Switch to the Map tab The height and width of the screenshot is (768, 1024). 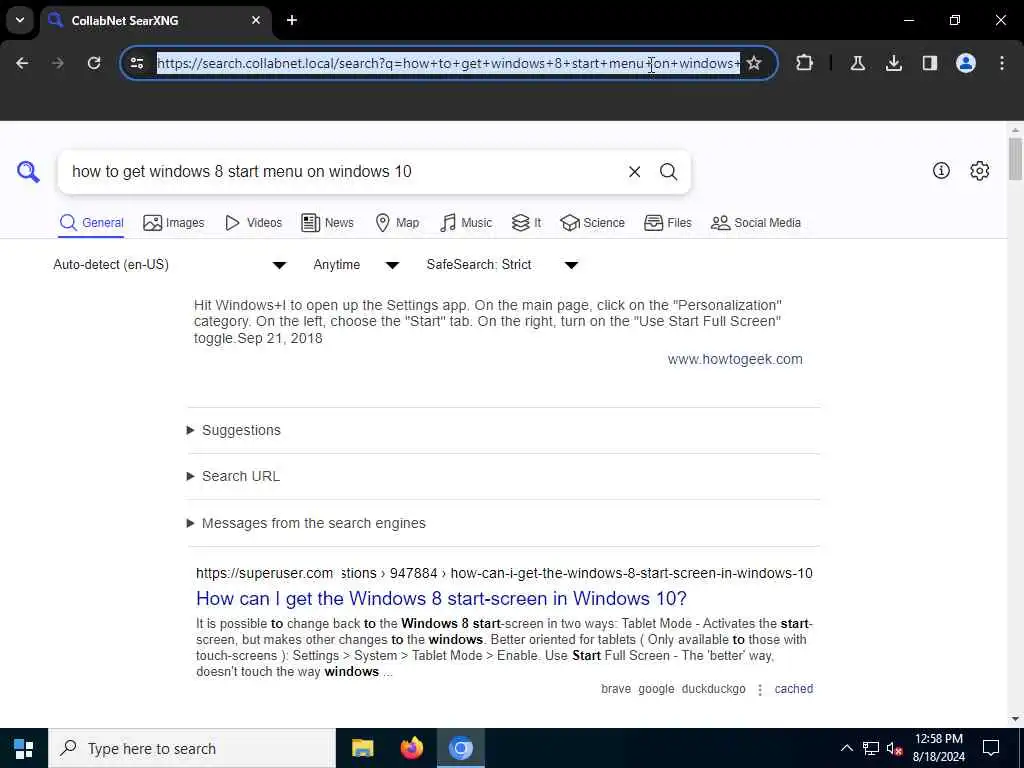(397, 223)
